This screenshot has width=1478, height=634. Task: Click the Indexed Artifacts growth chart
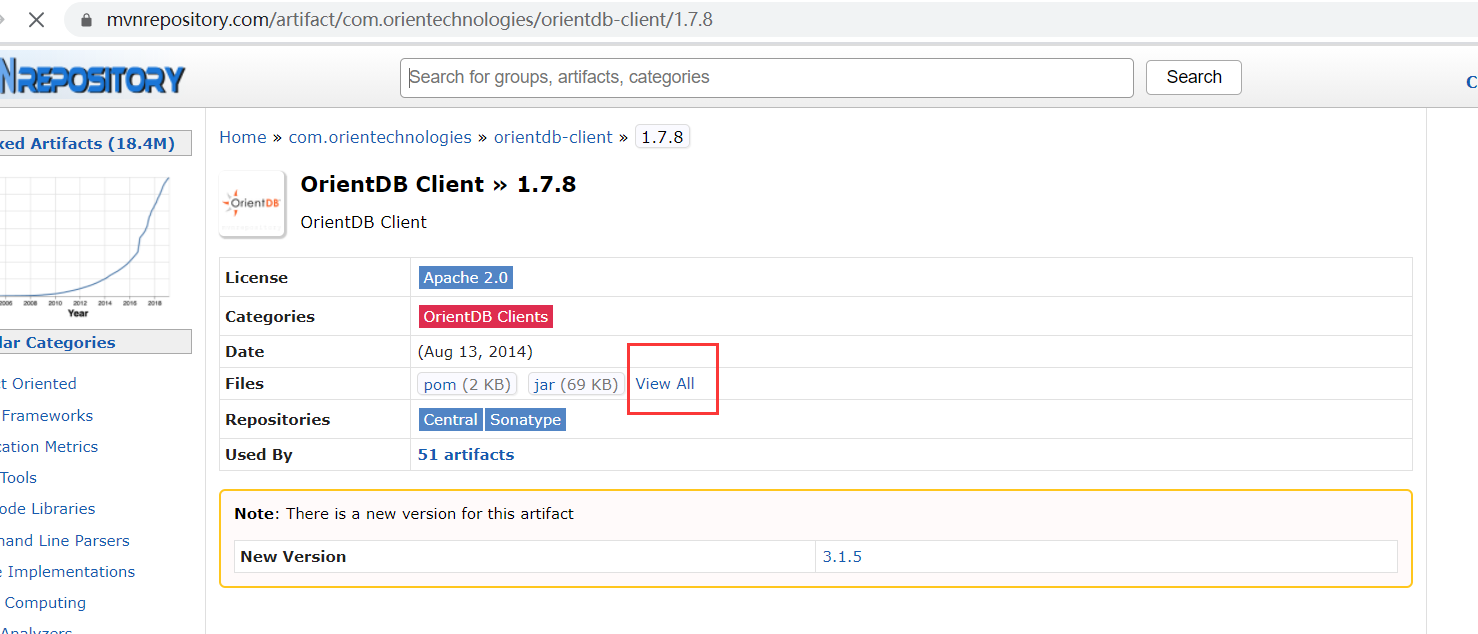85,246
